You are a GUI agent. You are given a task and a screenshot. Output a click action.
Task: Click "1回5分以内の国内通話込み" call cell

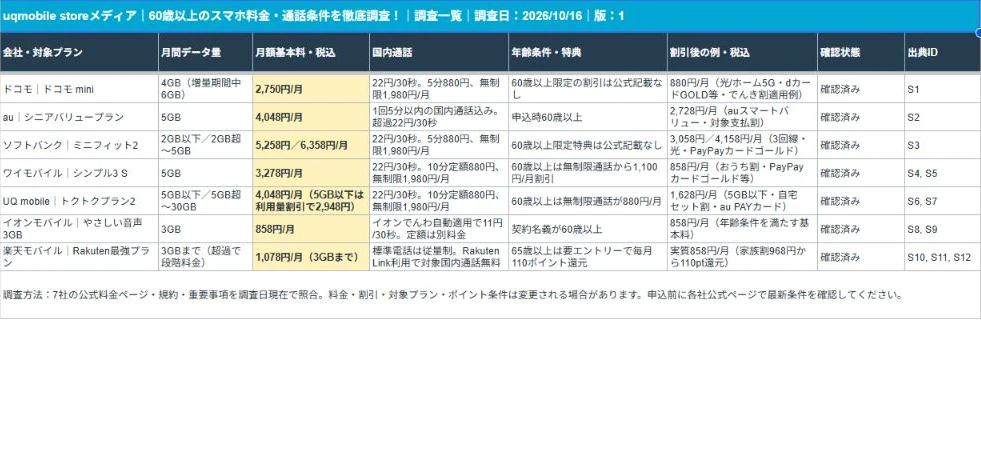[439, 117]
